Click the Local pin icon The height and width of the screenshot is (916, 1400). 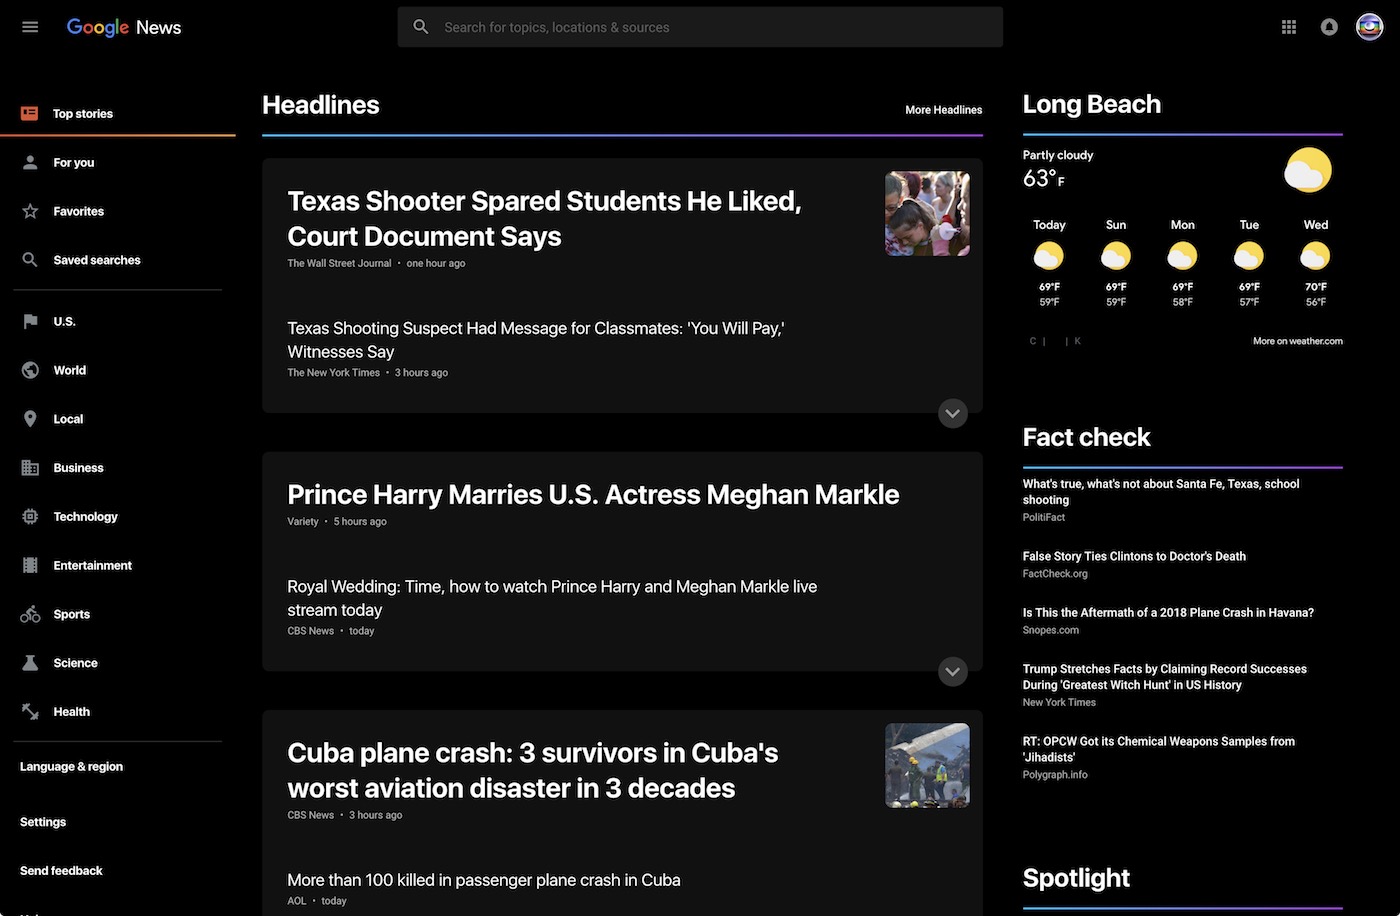click(x=30, y=419)
